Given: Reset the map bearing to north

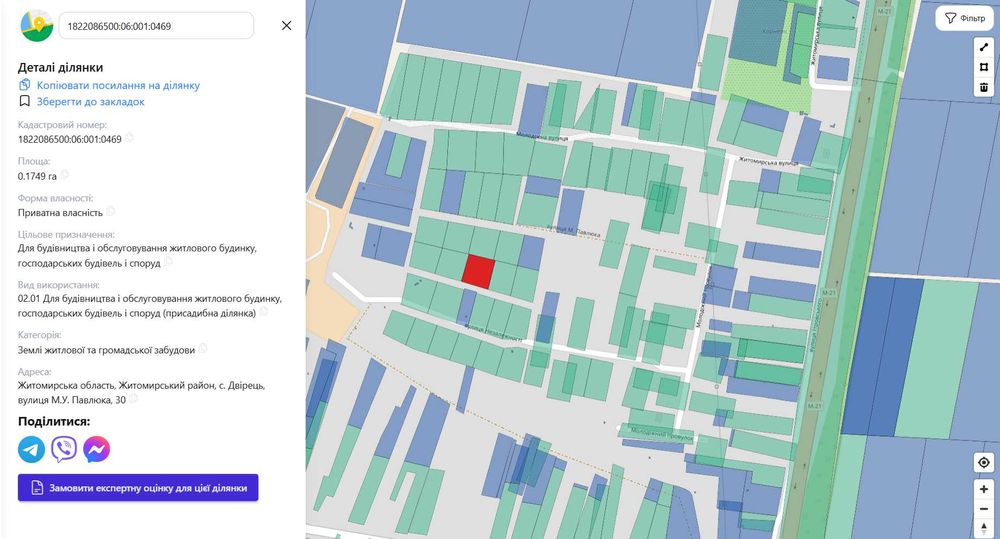Looking at the screenshot, I should pos(984,528).
